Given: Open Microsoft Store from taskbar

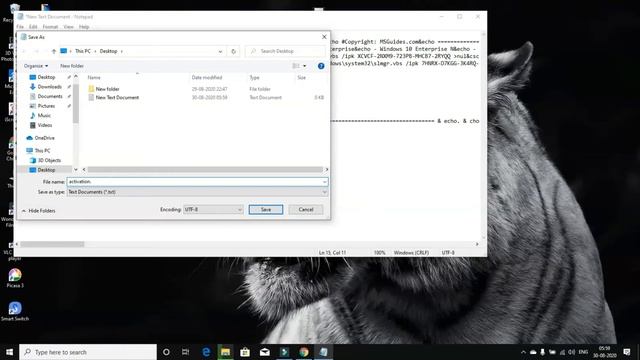Looking at the screenshot, I should (245, 352).
